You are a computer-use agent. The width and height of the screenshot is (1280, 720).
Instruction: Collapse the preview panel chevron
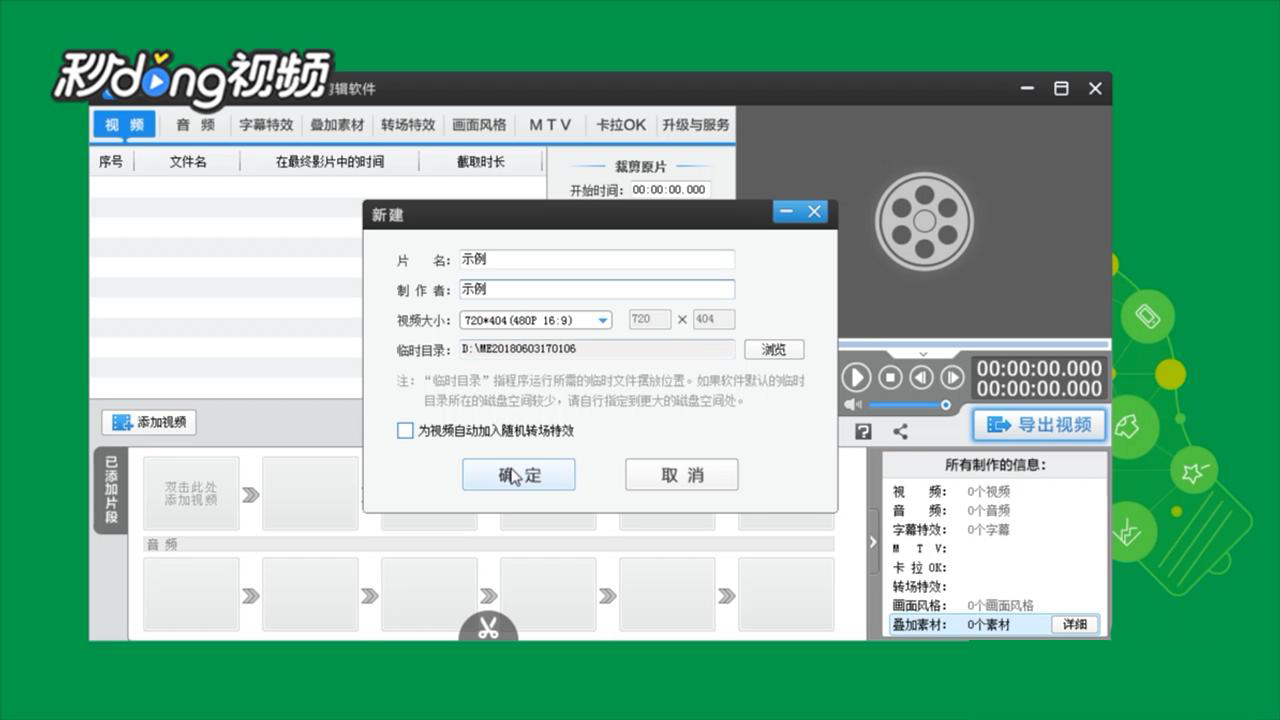coord(923,353)
